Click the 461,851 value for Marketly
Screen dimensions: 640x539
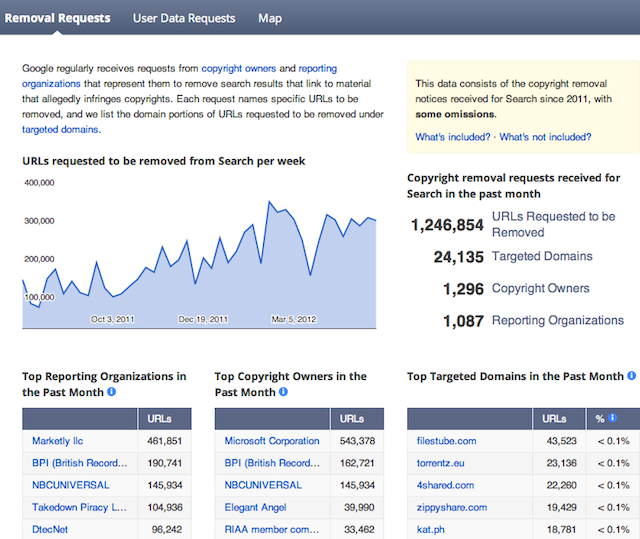(x=164, y=441)
